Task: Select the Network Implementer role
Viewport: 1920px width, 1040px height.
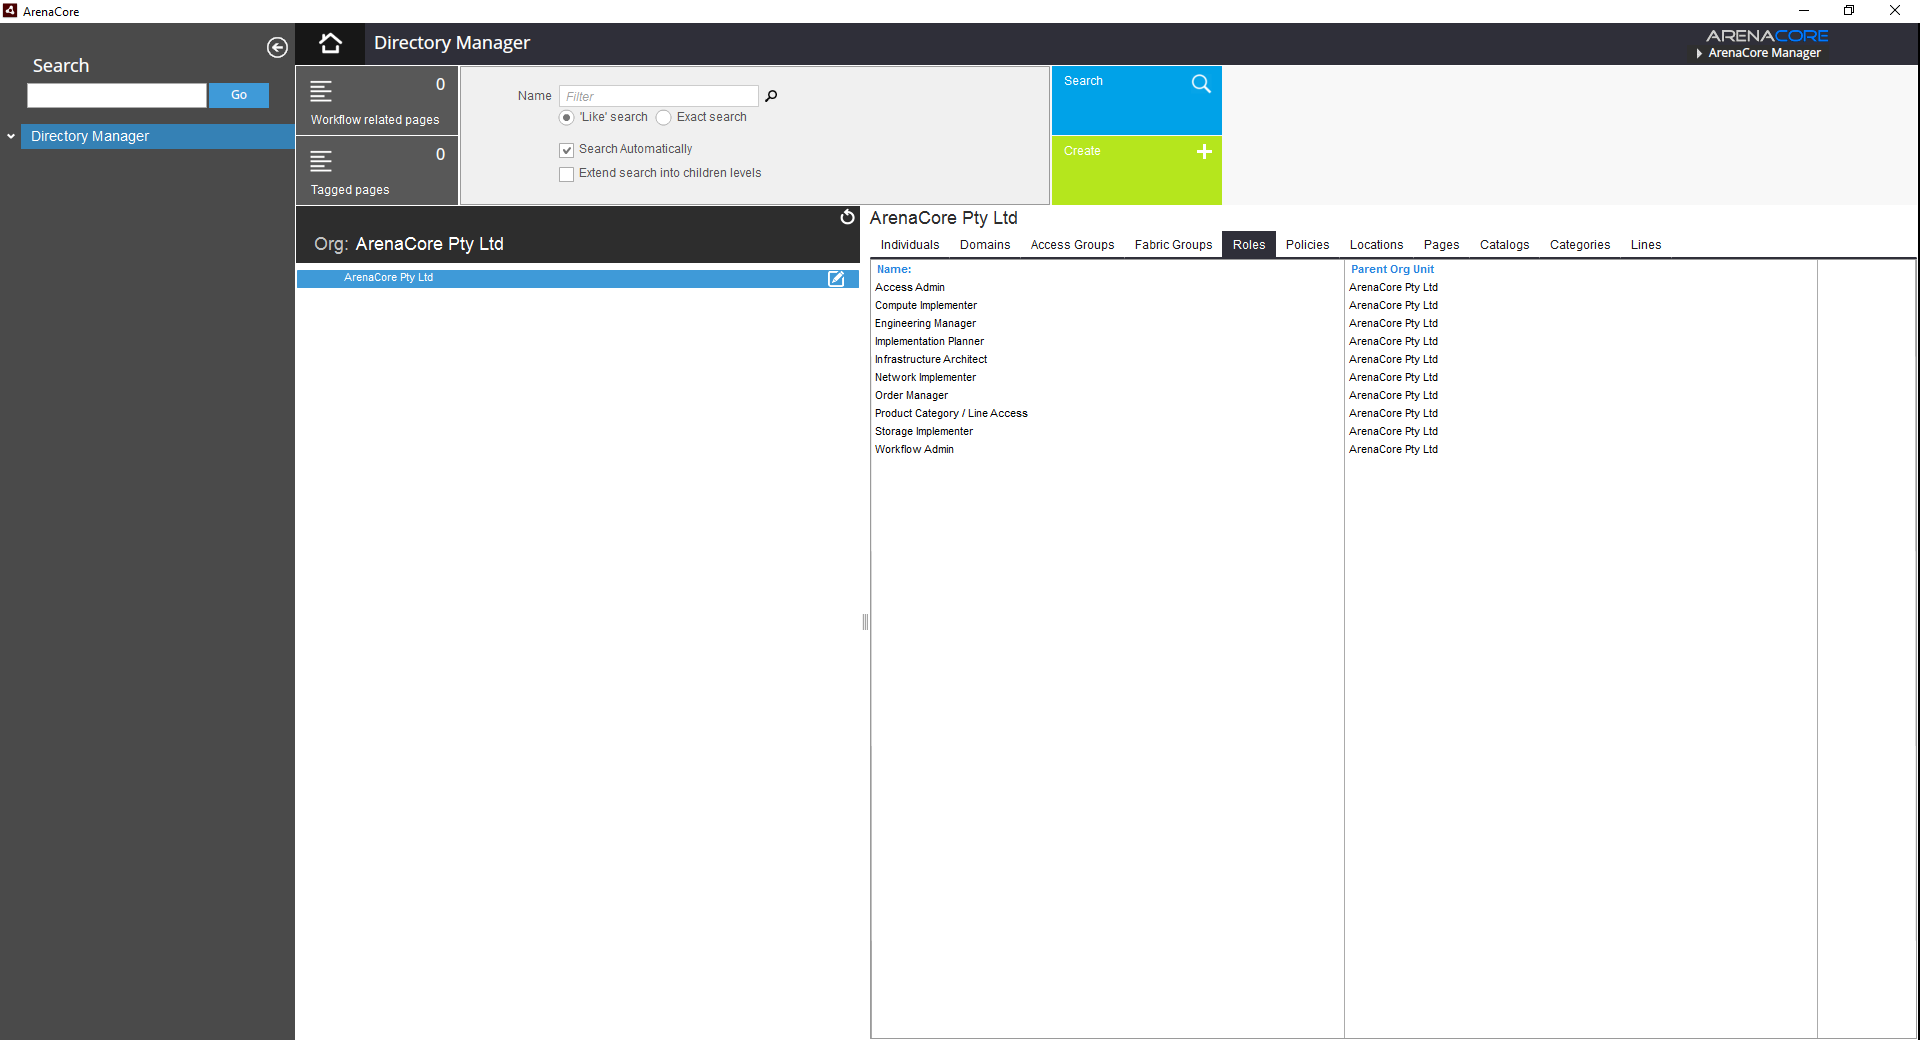Action: point(925,377)
